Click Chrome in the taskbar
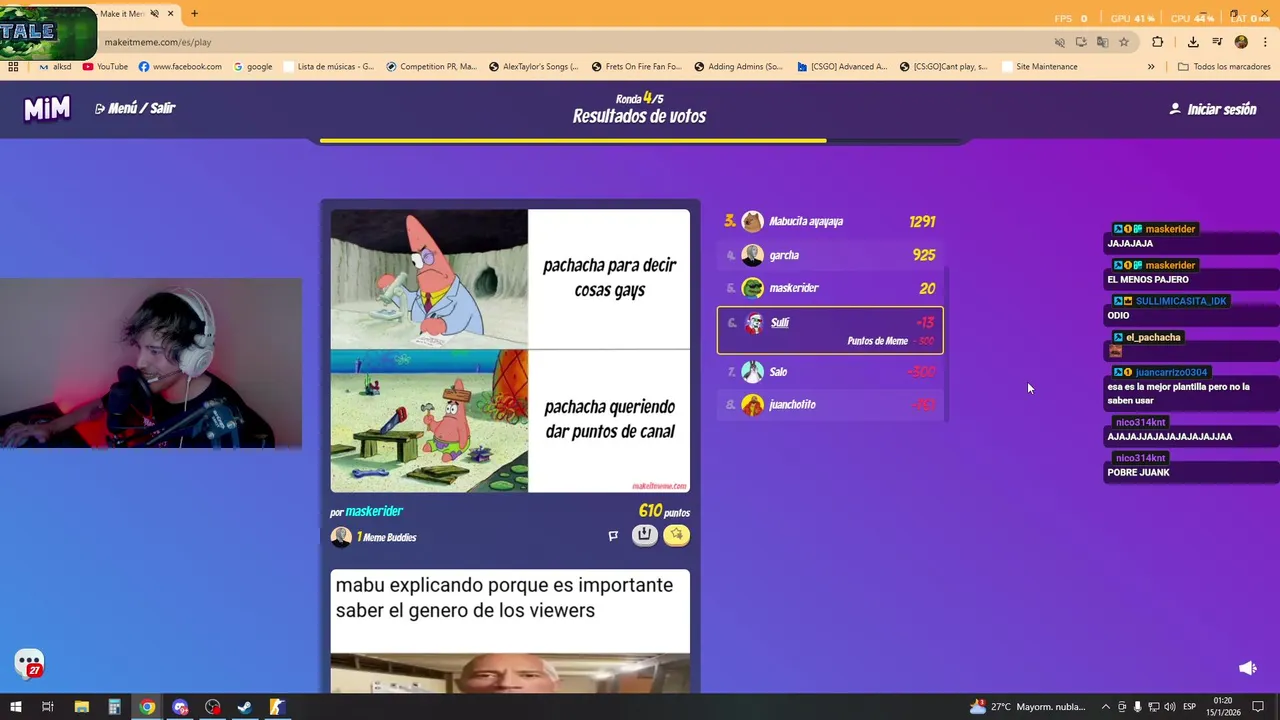Image resolution: width=1280 pixels, height=720 pixels. [x=147, y=707]
